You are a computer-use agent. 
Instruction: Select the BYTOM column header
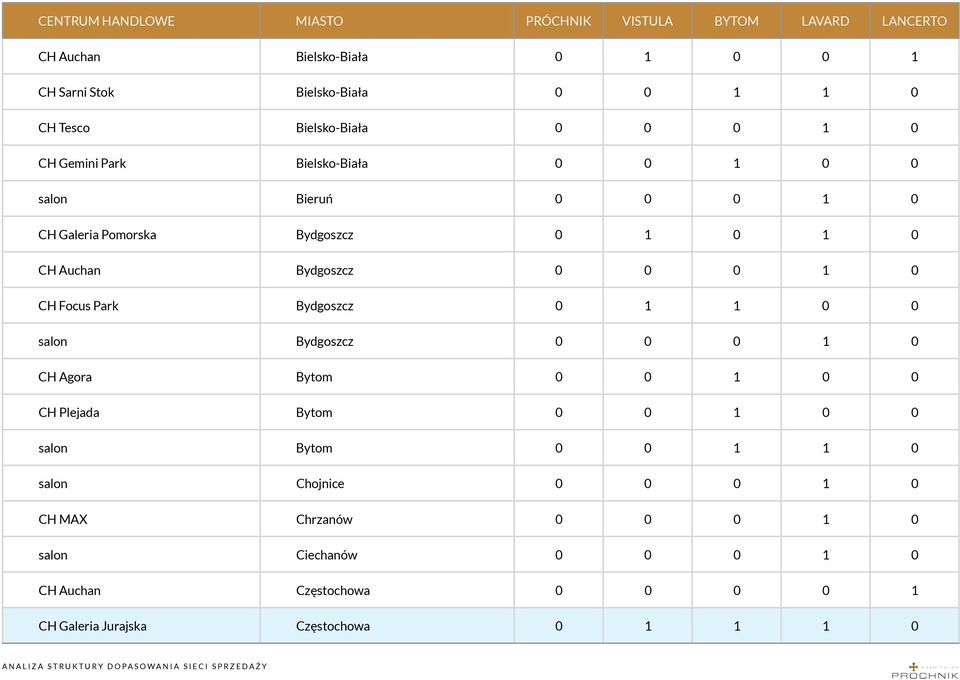(x=736, y=21)
